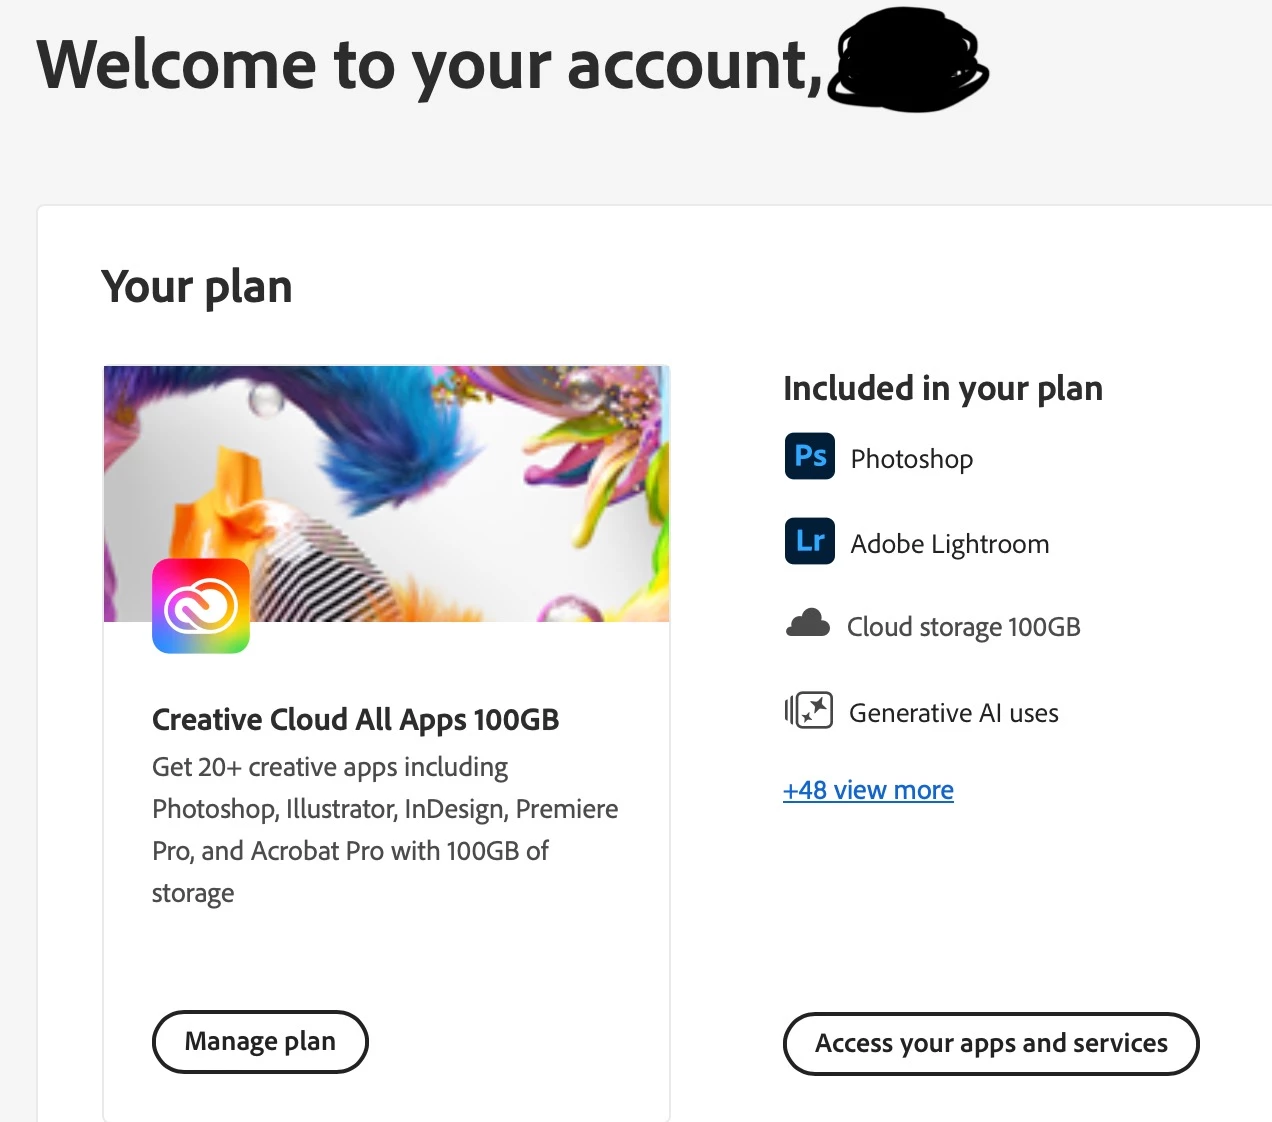Select the Adobe Lightroom text label
The image size is (1272, 1122).
tap(949, 544)
